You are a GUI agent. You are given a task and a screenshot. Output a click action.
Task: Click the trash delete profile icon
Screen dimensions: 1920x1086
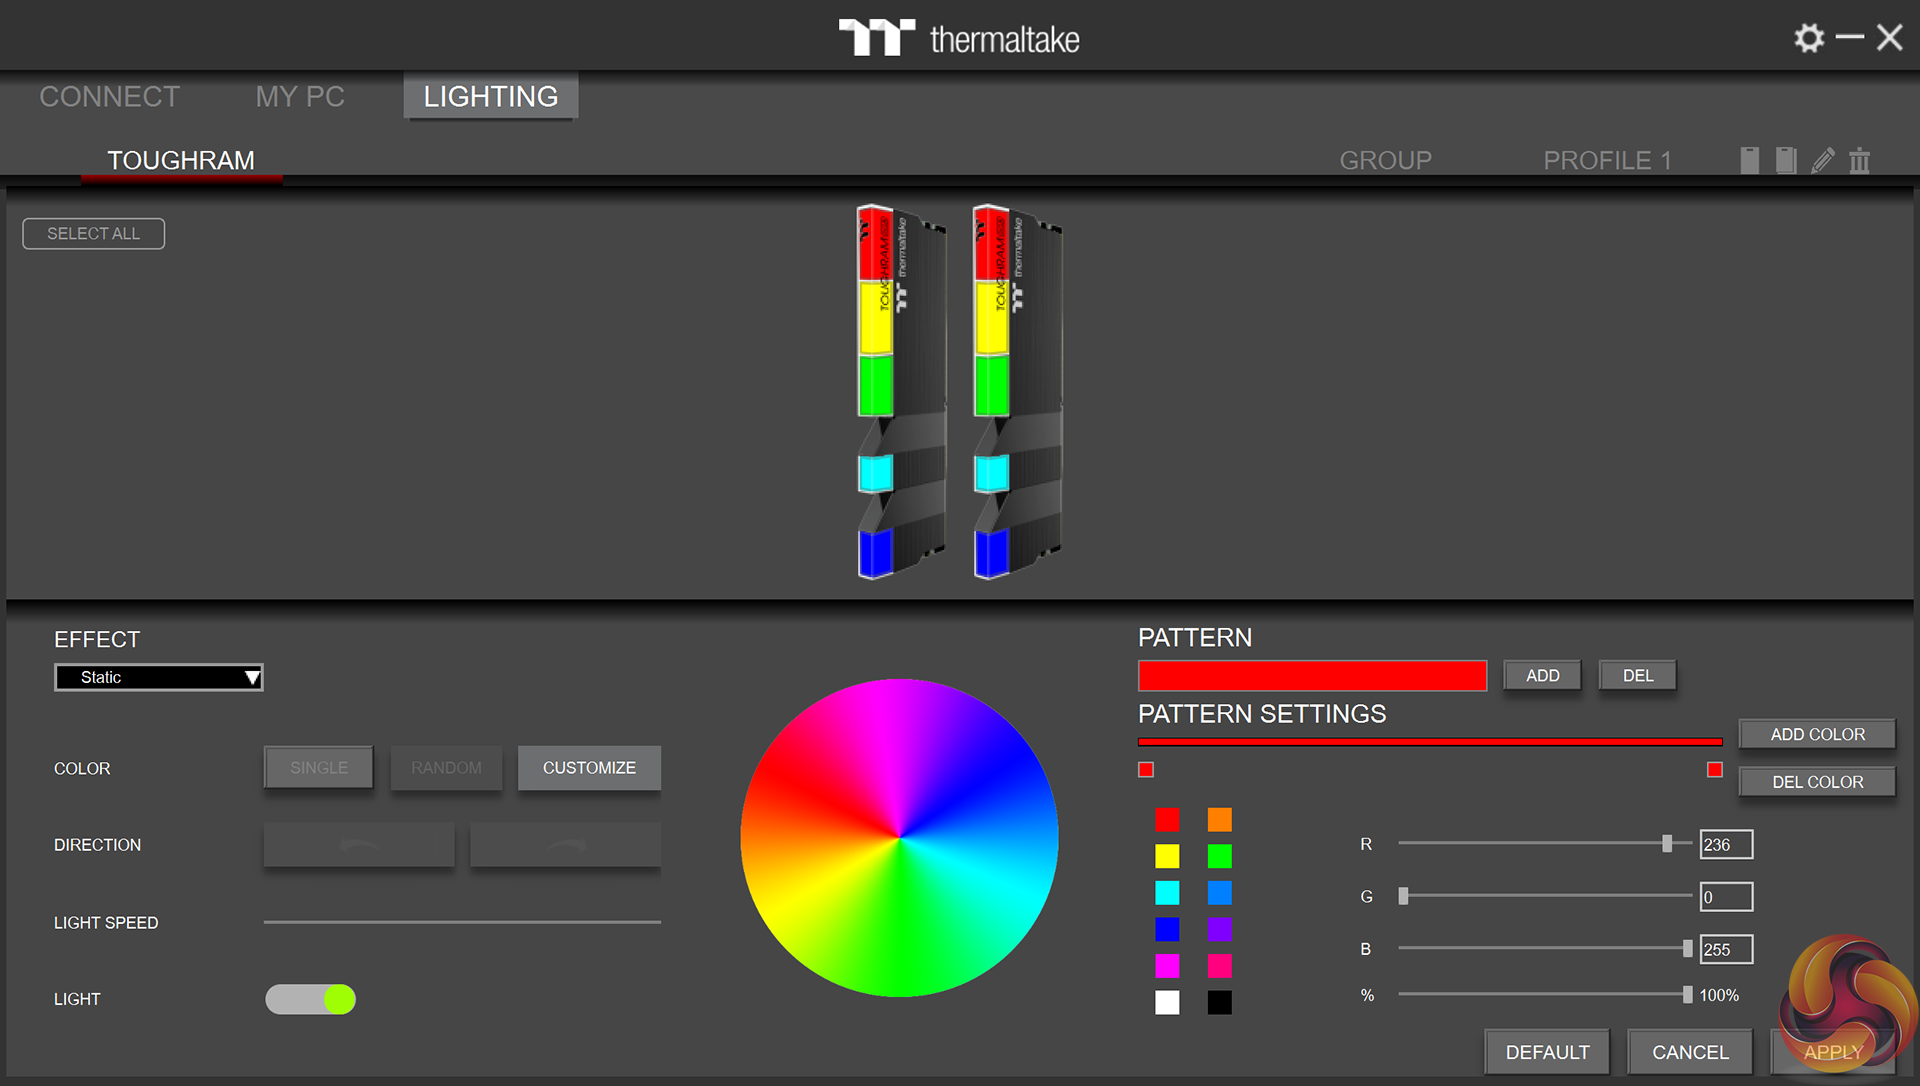1859,160
